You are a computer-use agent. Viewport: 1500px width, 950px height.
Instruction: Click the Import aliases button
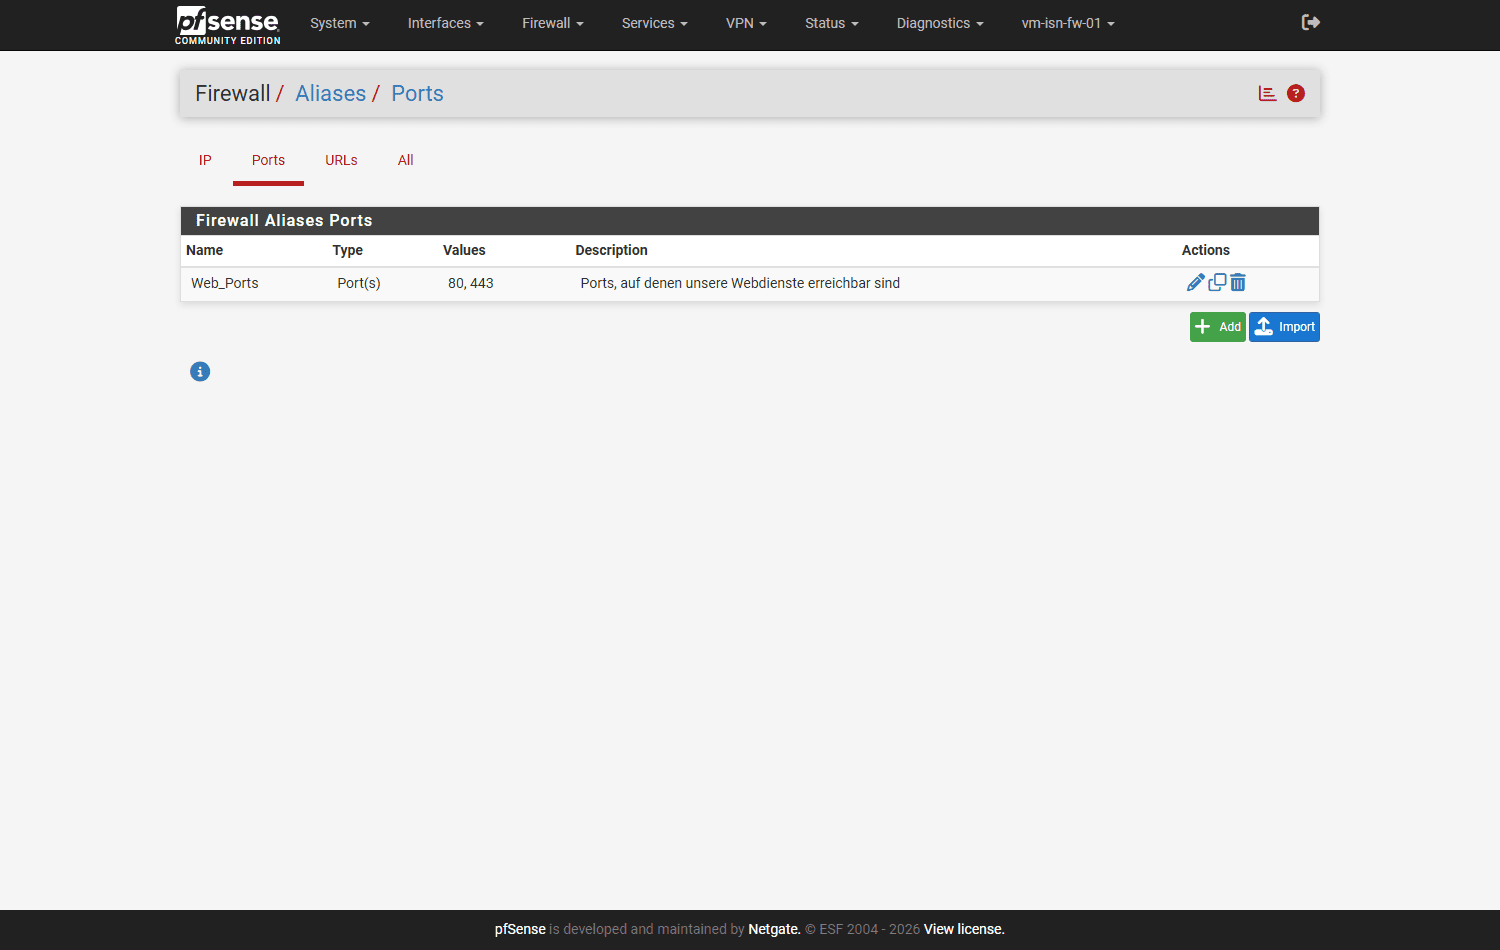point(1284,327)
